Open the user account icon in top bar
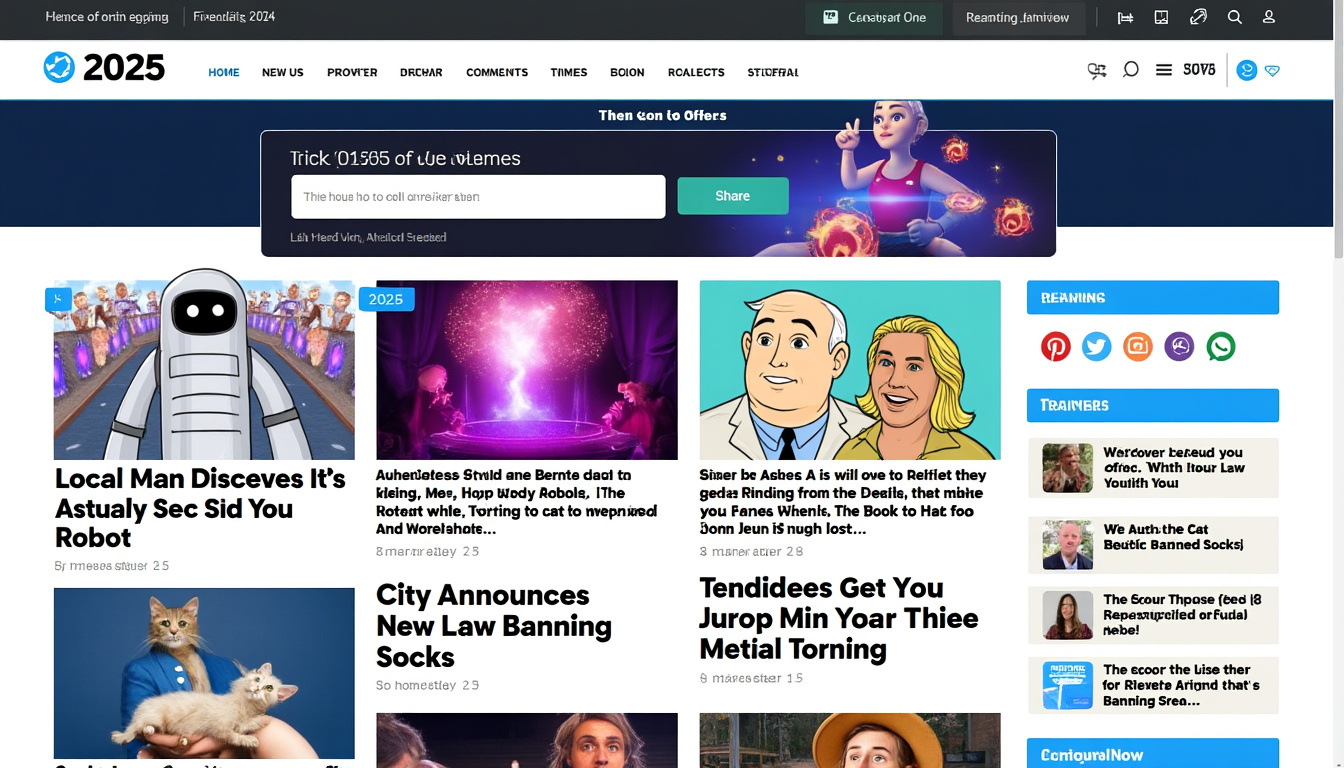Image resolution: width=1344 pixels, height=768 pixels. pyautogui.click(x=1269, y=17)
